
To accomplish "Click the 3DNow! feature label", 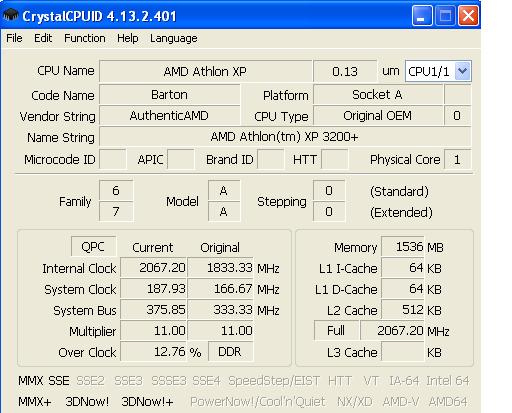I will click(x=87, y=402).
